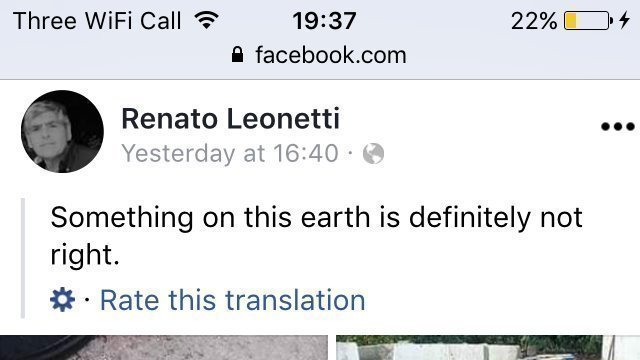Tap the translated post text

[316, 236]
